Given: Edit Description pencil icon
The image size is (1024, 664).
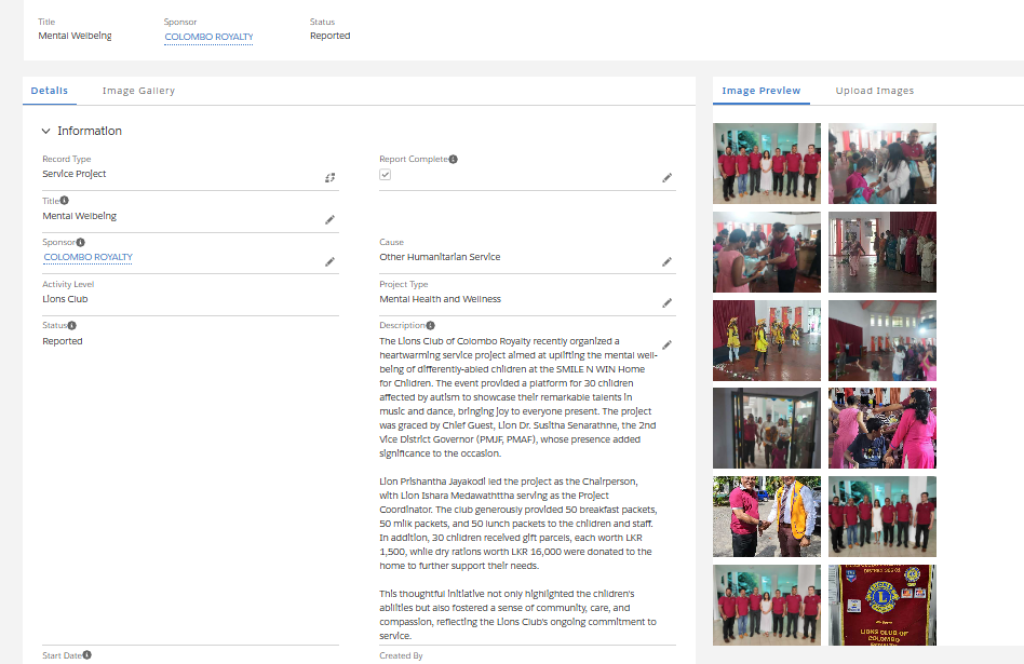Looking at the screenshot, I should [667, 345].
